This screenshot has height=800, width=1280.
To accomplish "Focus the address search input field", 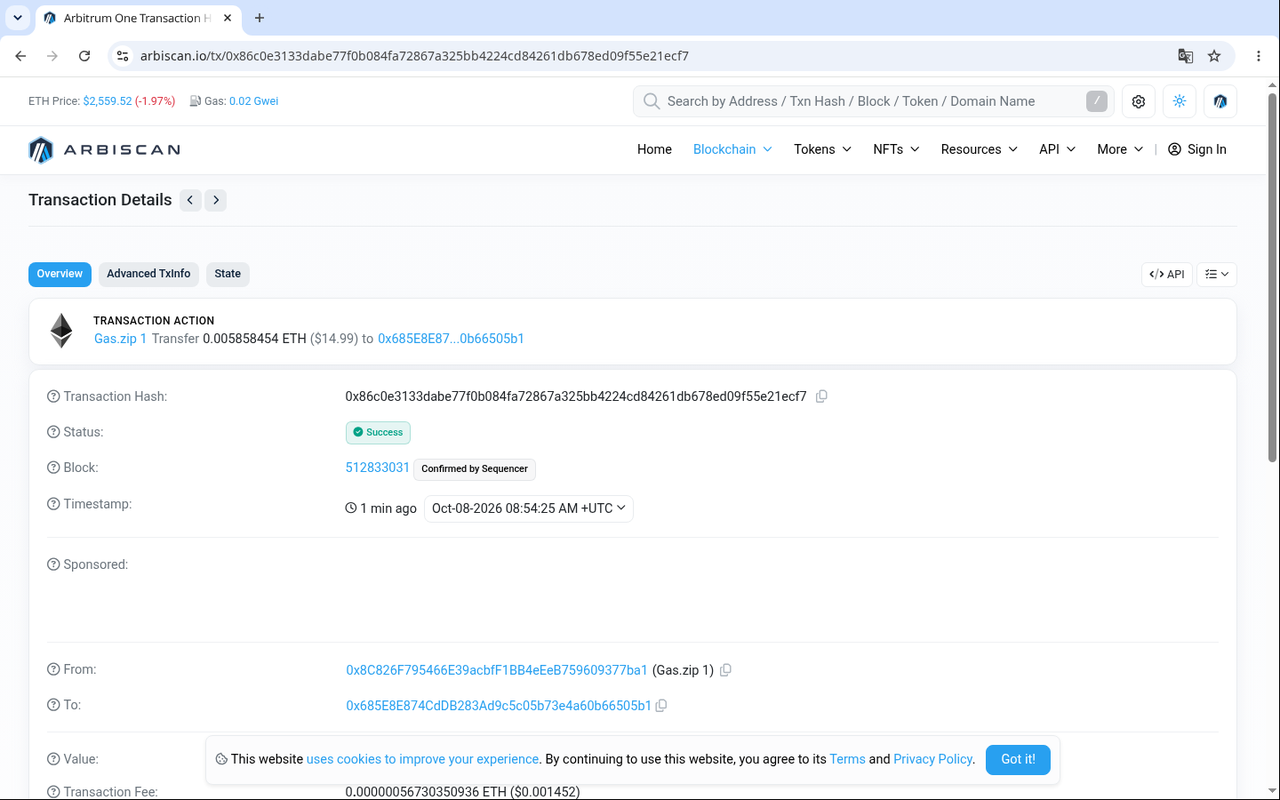I will [x=873, y=101].
